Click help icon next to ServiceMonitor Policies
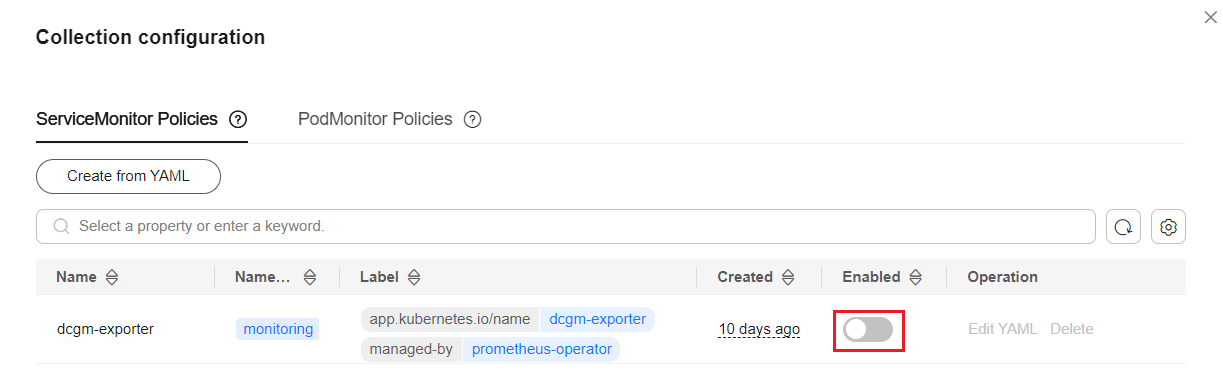1223x375 pixels. (237, 120)
